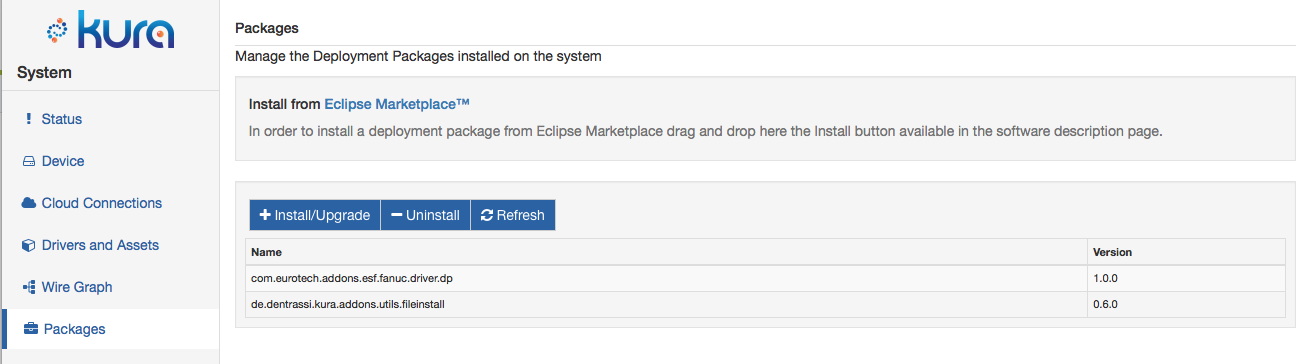Screen dimensions: 1311x364
Task: Click the circular arrows icon on Refresh
Action: point(487,215)
